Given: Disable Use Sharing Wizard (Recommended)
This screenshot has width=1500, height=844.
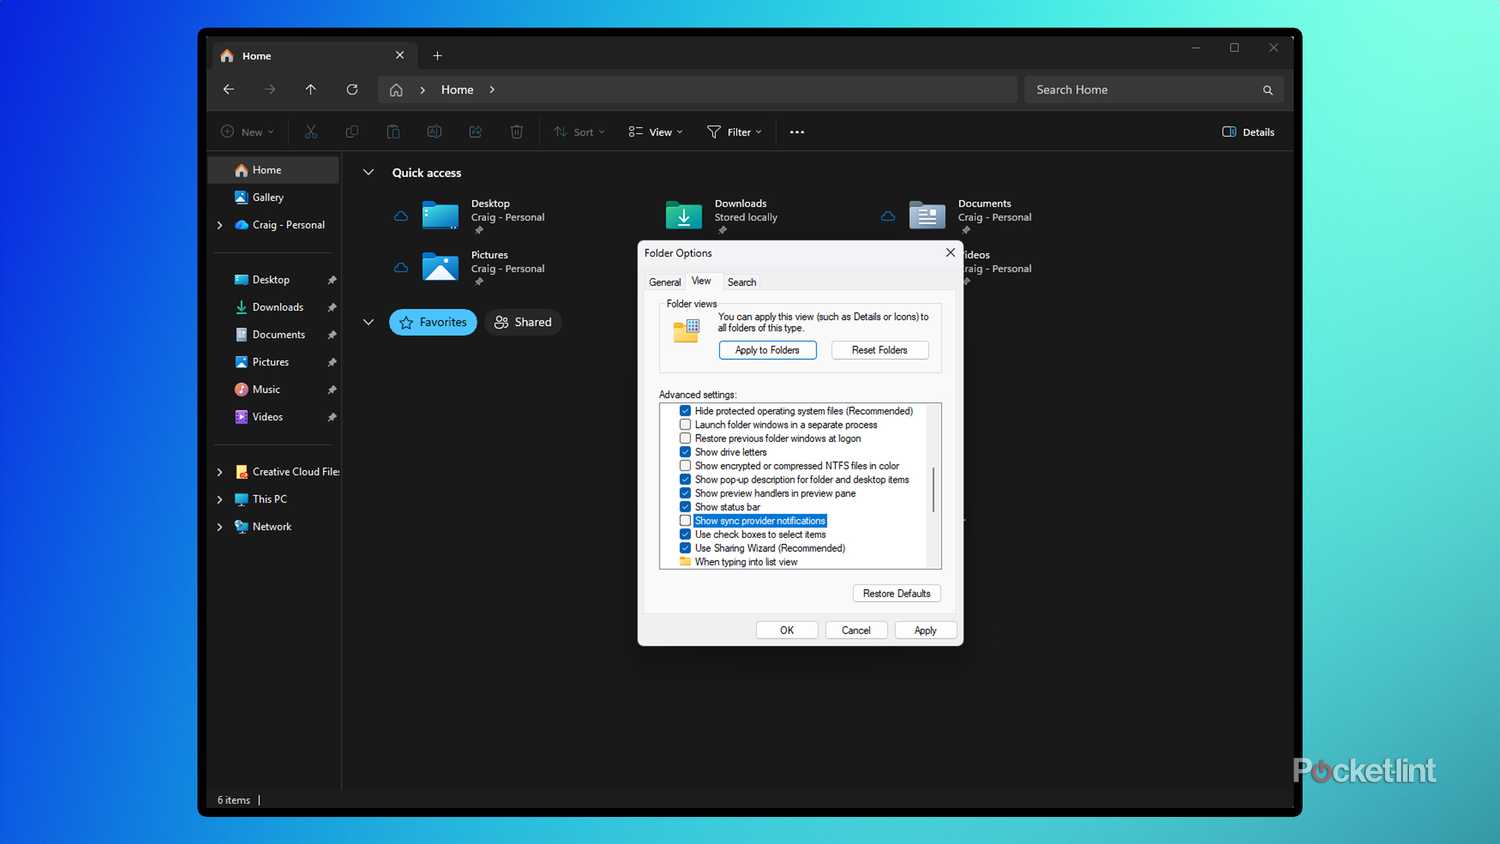Looking at the screenshot, I should coord(685,548).
